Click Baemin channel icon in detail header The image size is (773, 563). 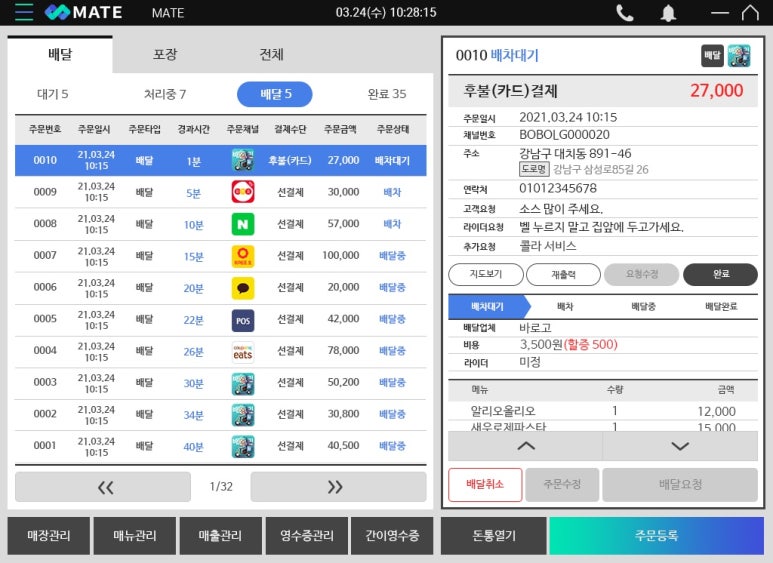coord(739,55)
